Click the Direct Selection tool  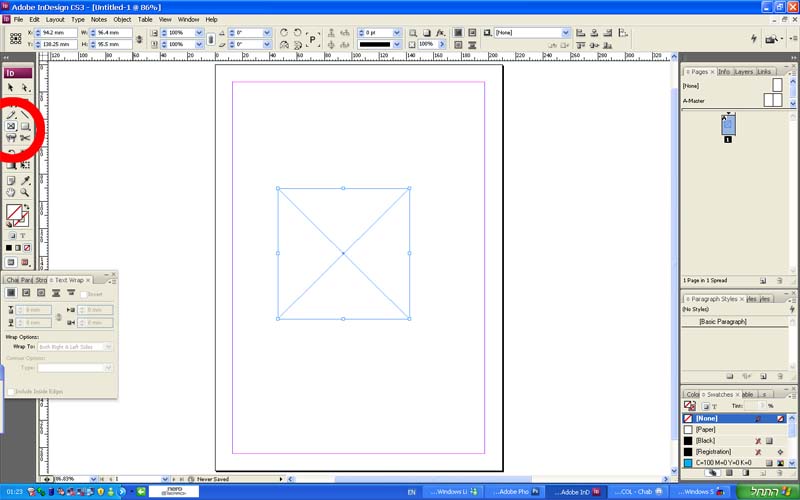pyautogui.click(x=26, y=88)
